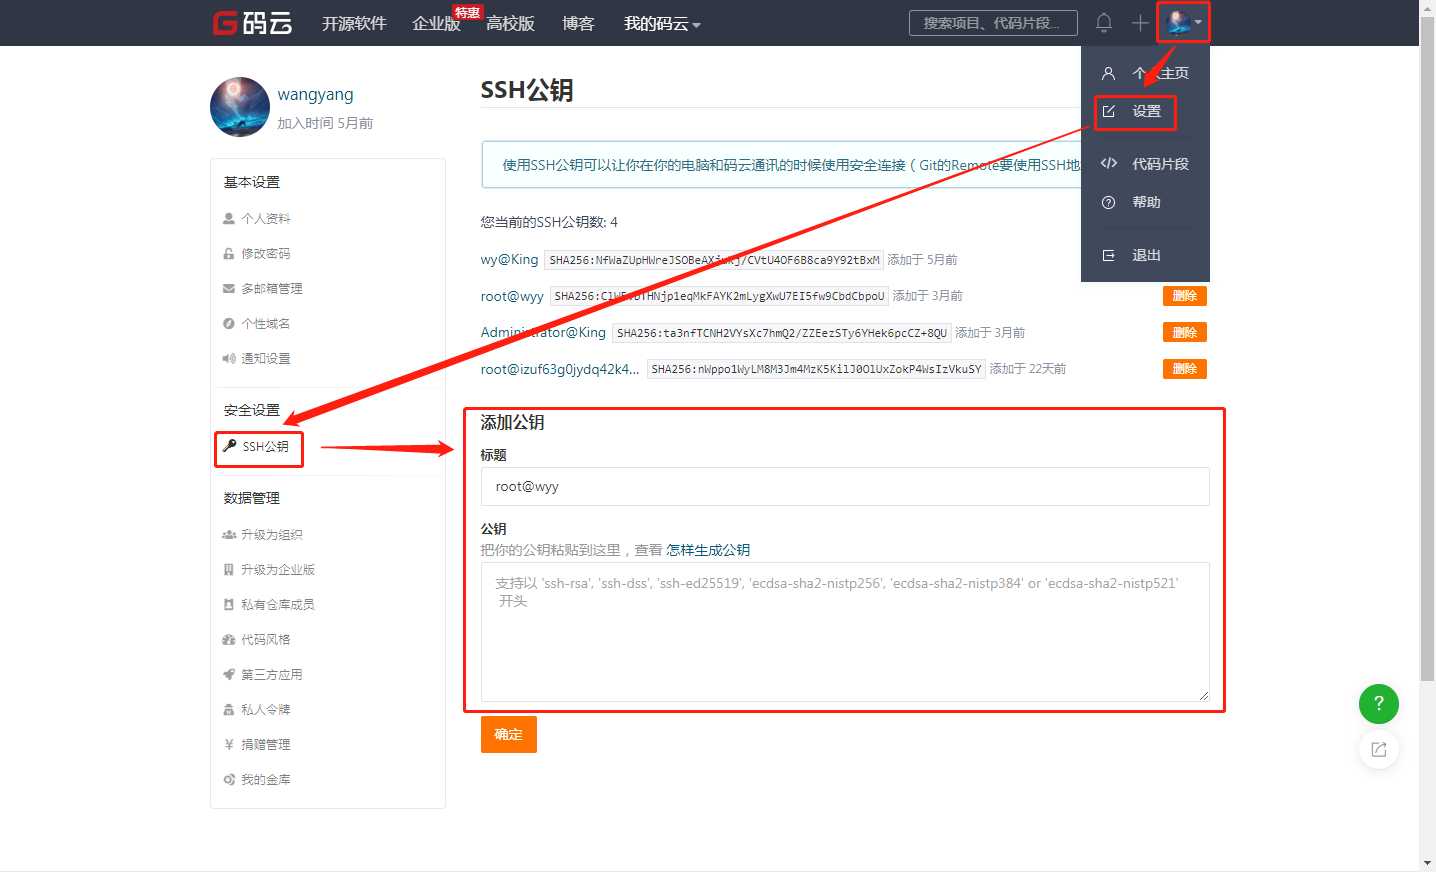1436x872 pixels.
Task: Open 私有仓库成员 in the sidebar
Action: 277,604
